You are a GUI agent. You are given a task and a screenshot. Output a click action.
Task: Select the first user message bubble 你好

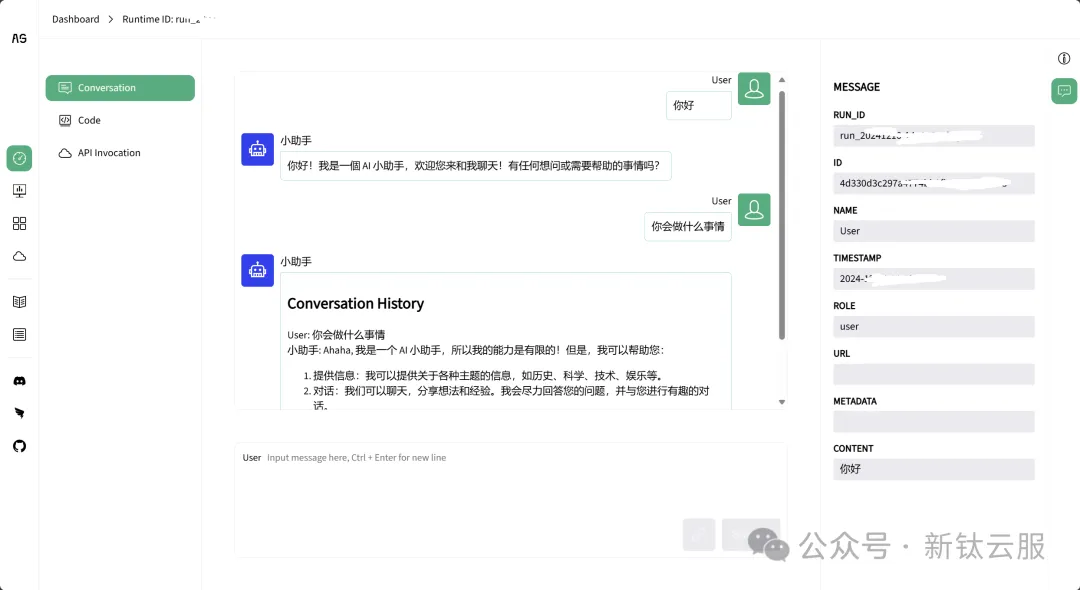[x=698, y=105]
